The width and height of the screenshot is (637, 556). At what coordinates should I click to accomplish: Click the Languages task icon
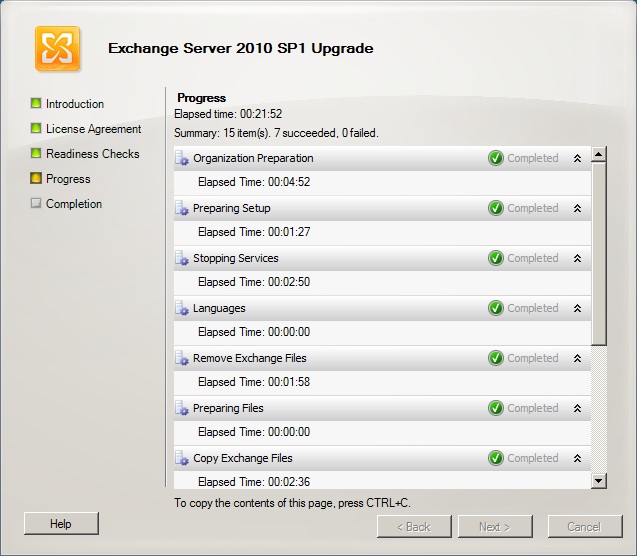[x=182, y=308]
